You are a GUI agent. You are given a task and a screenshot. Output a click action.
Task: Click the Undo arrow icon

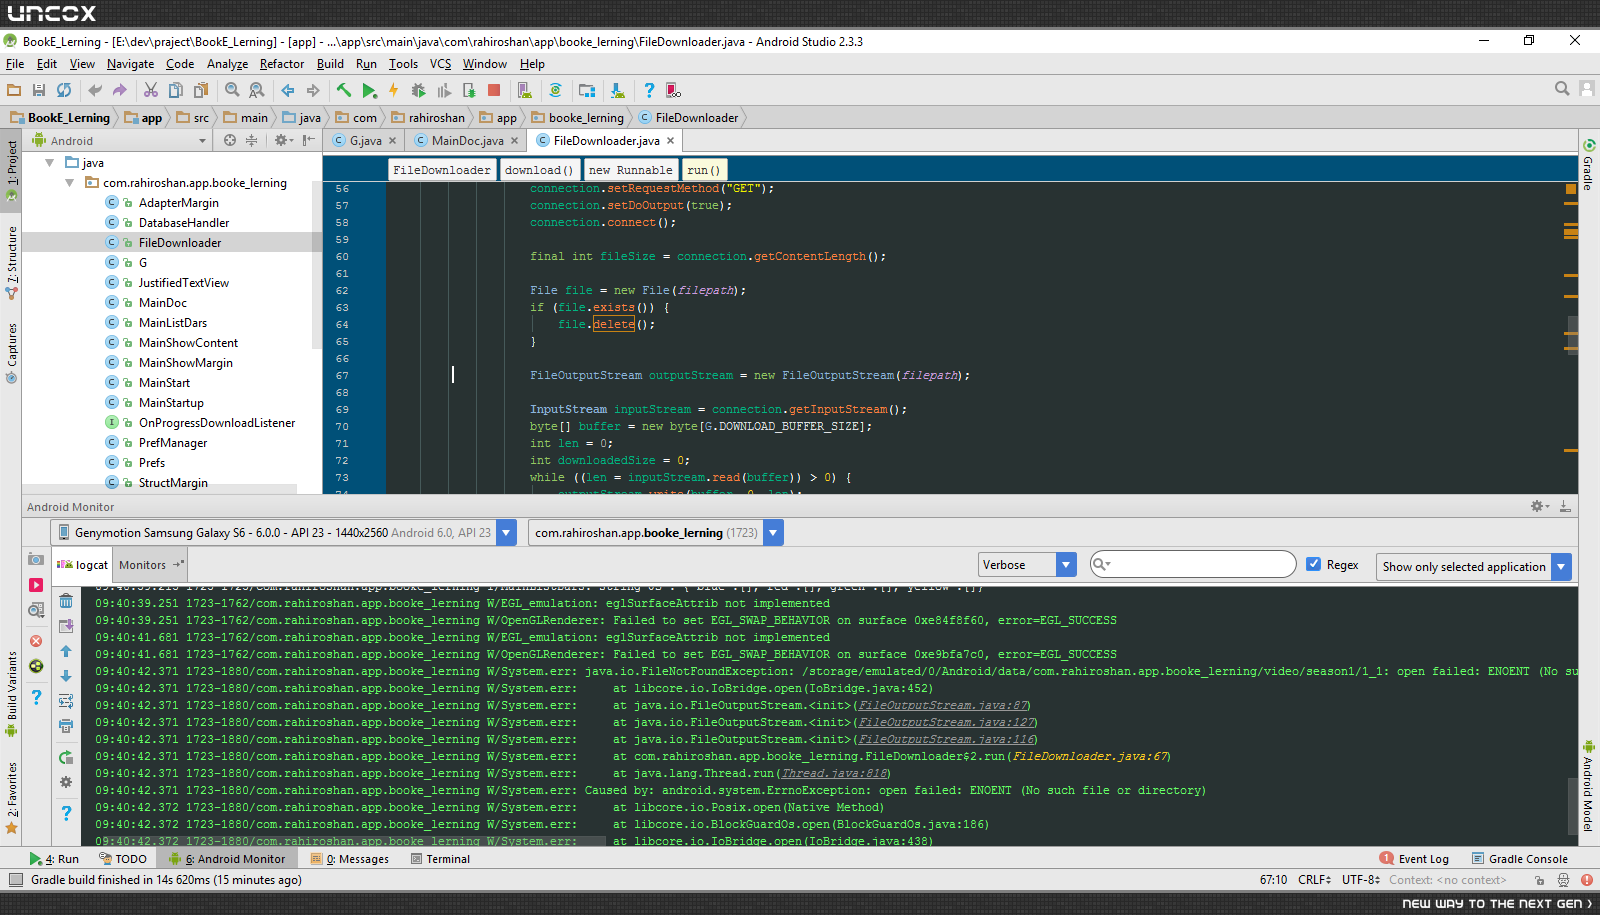(x=95, y=90)
